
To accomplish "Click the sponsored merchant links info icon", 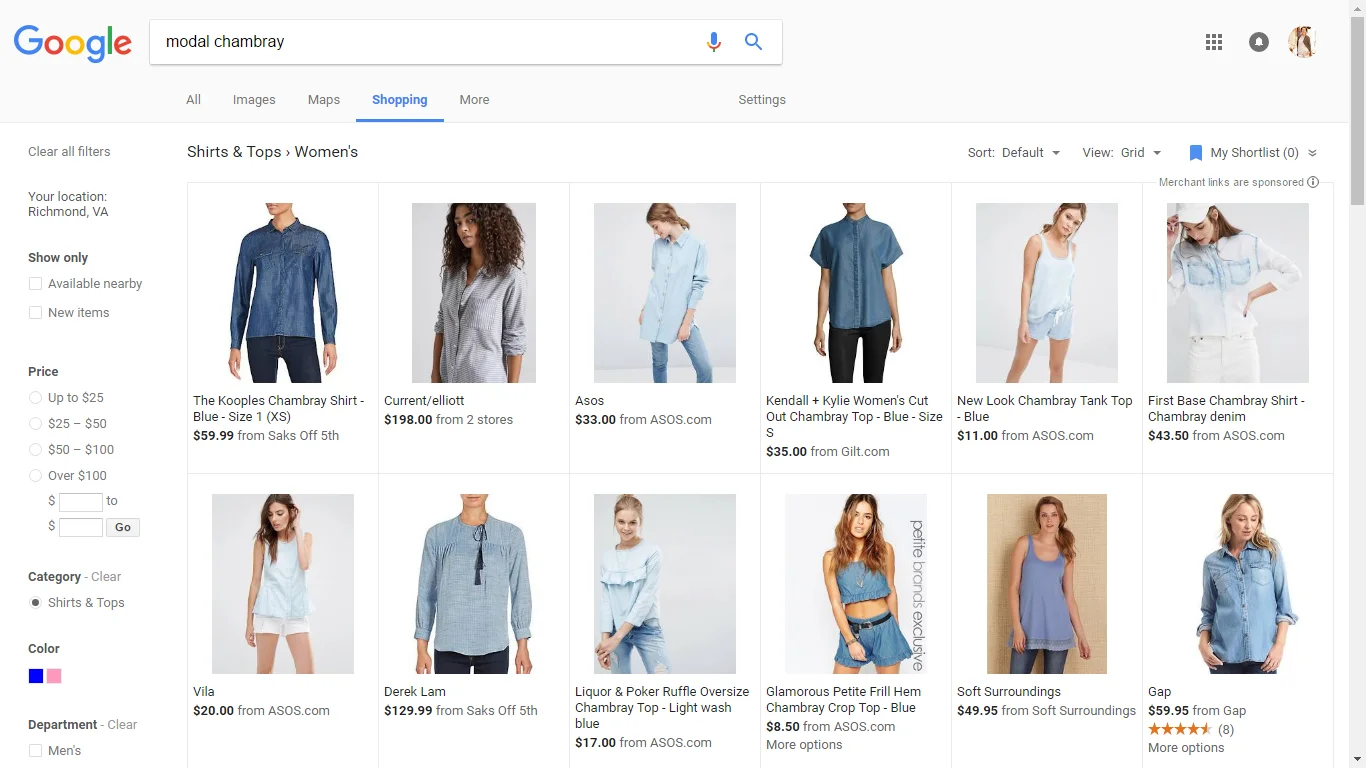I will tap(1313, 182).
